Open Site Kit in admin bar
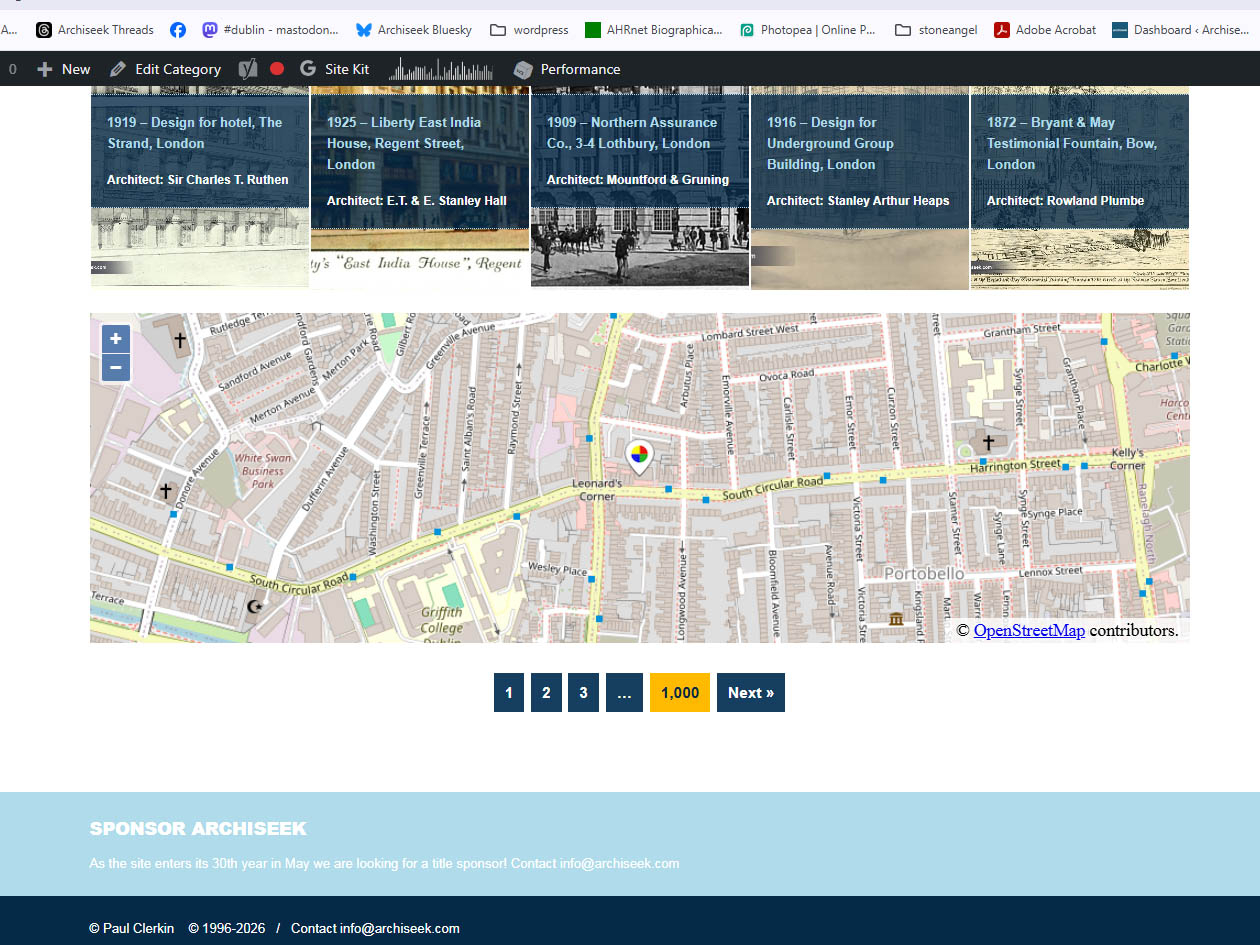The height and width of the screenshot is (945, 1260). [x=335, y=69]
